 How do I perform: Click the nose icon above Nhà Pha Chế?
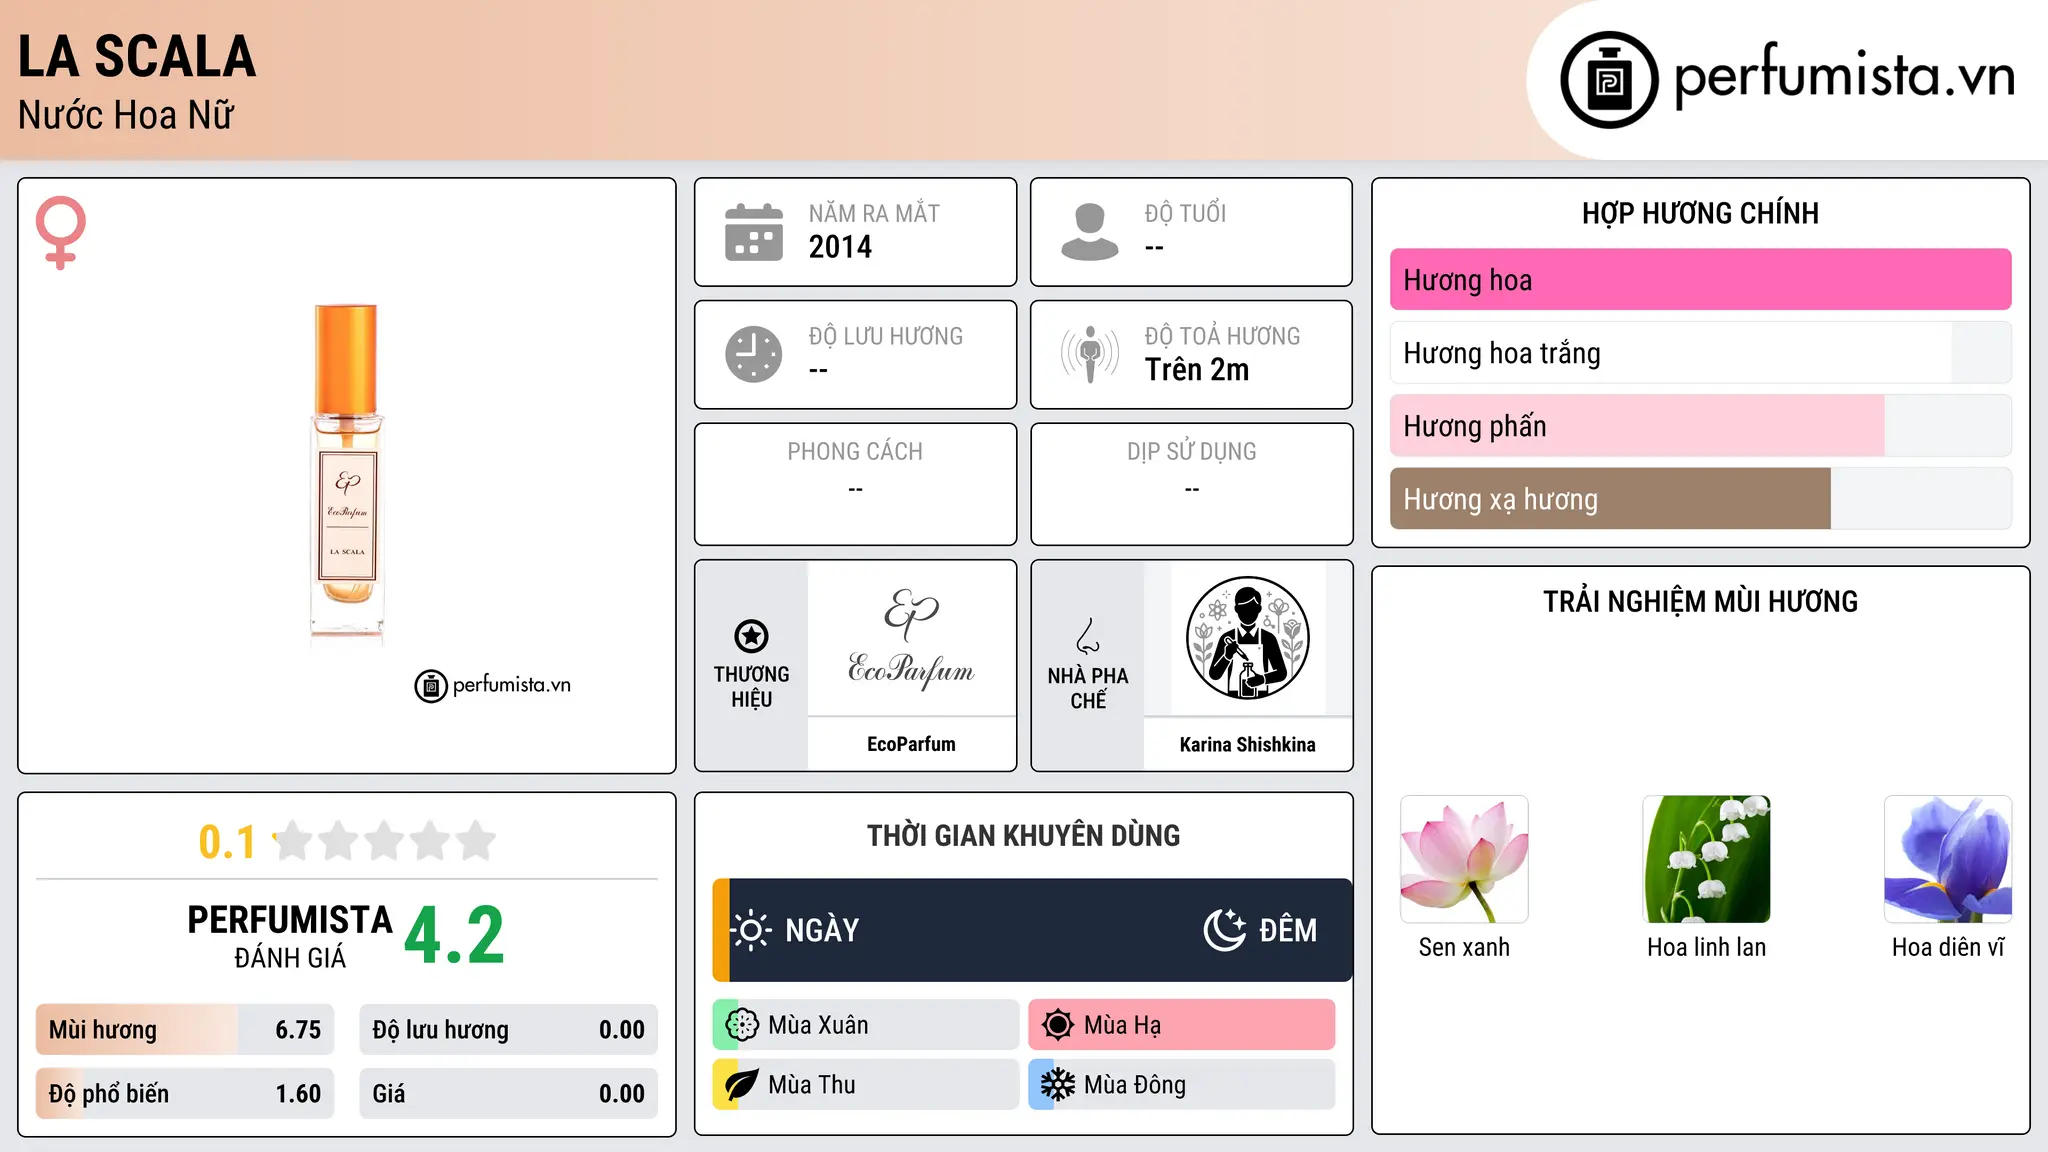click(x=1088, y=636)
